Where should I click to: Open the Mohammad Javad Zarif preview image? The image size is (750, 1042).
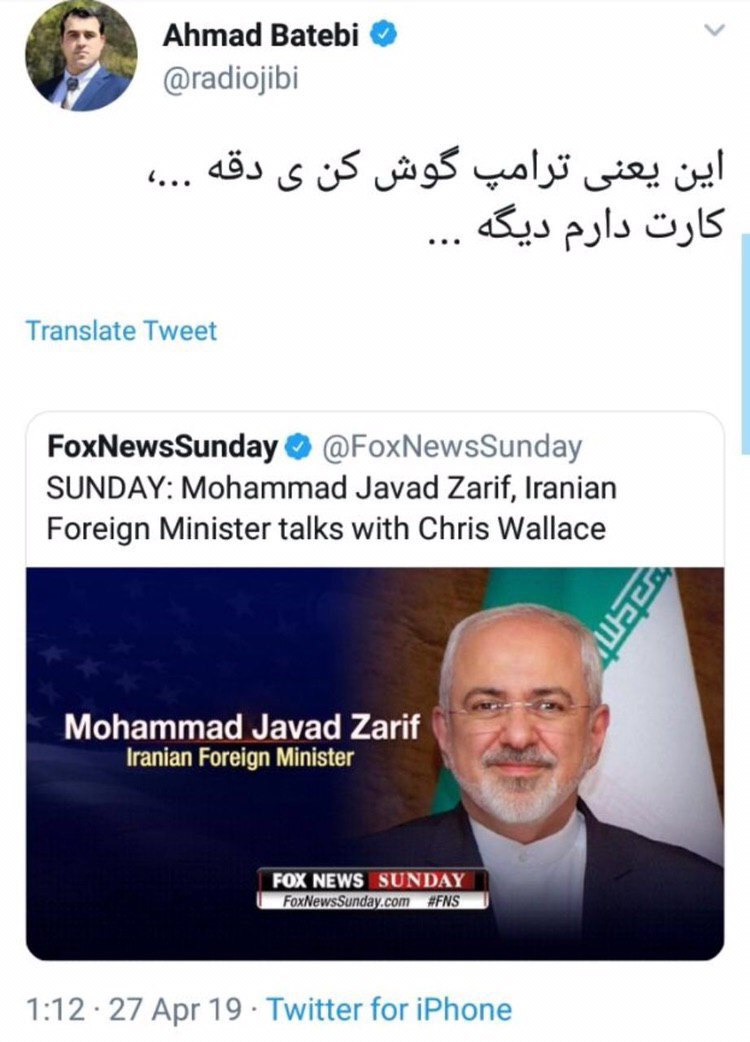375,764
